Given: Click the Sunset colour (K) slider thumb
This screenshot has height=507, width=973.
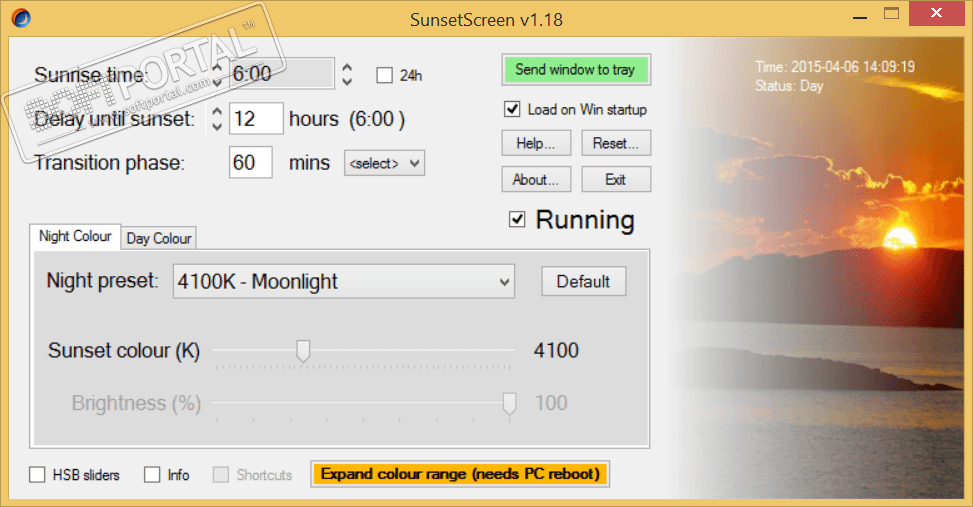Looking at the screenshot, I should point(303,351).
